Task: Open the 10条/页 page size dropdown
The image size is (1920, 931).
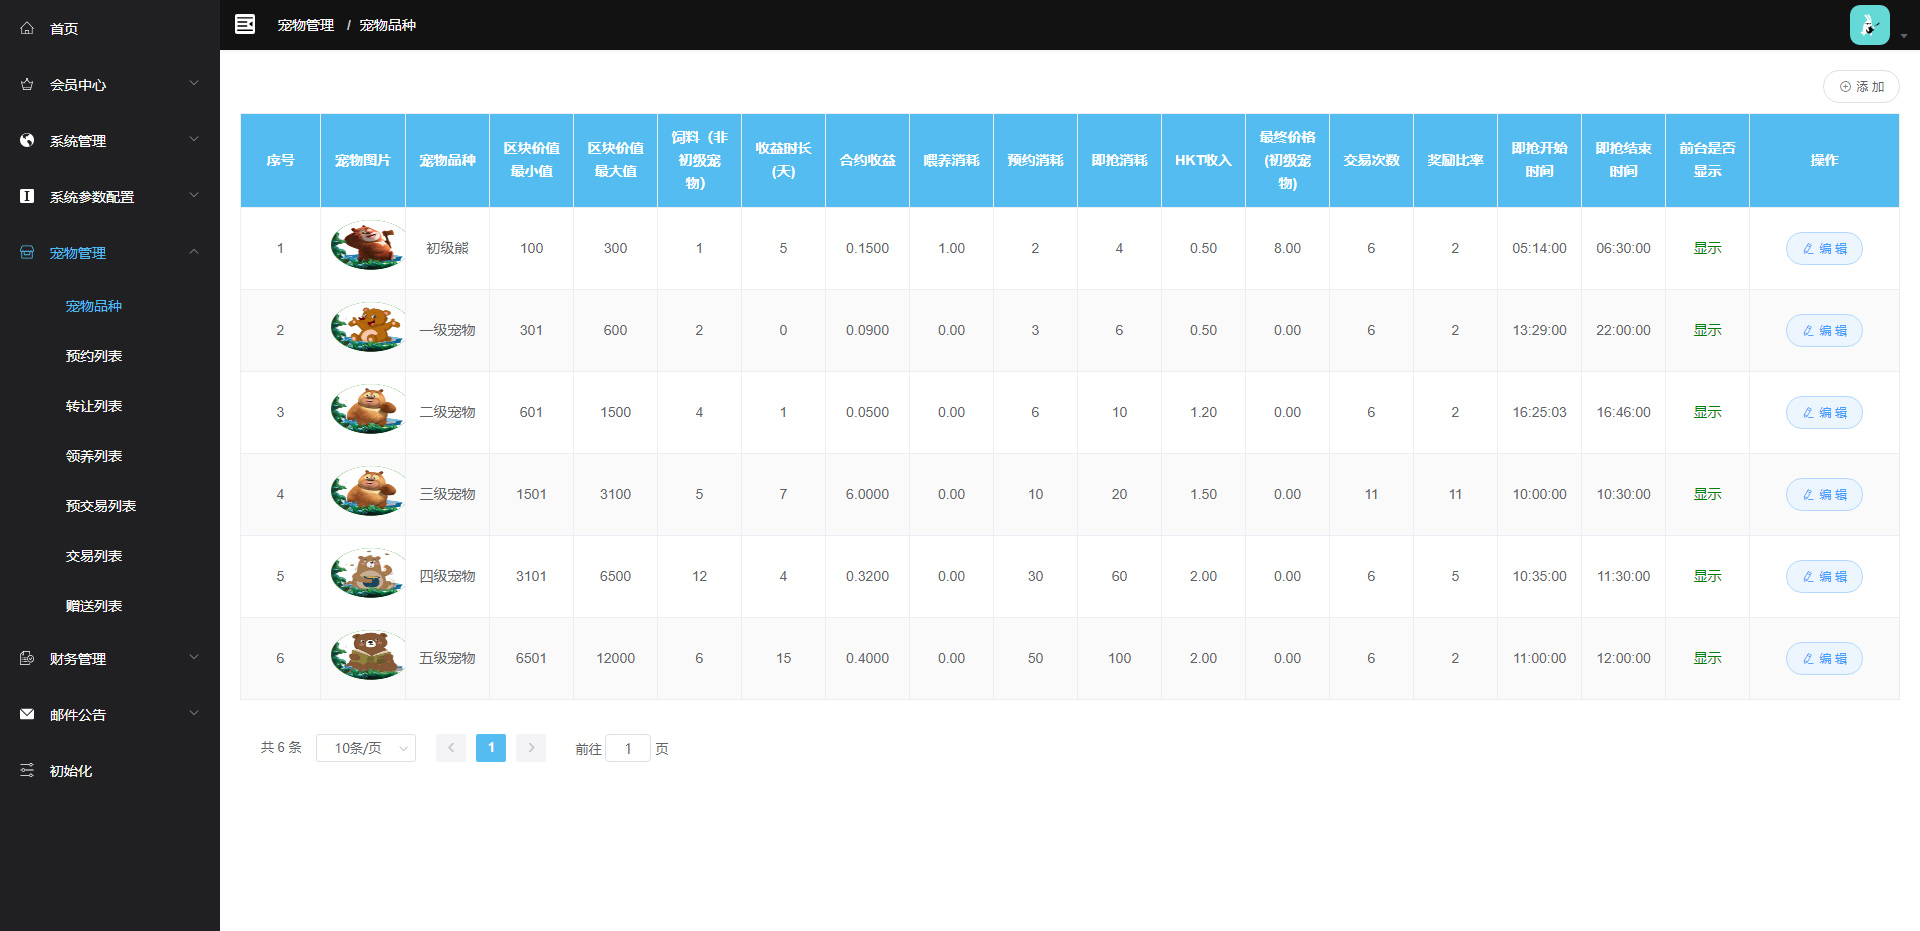Action: tap(366, 748)
